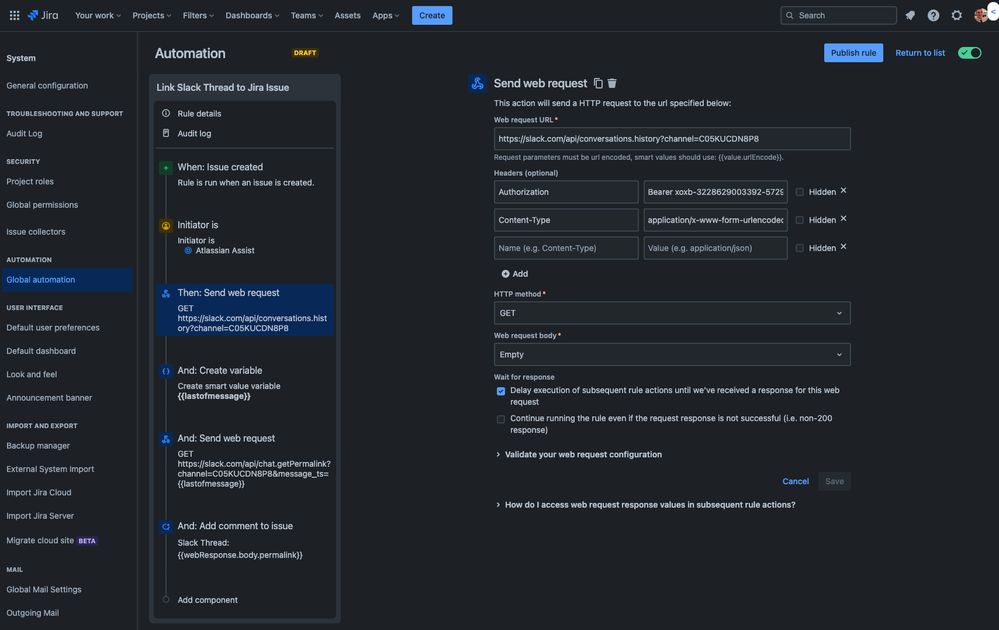Click the Web request URL field
The image size is (999, 630).
point(672,138)
